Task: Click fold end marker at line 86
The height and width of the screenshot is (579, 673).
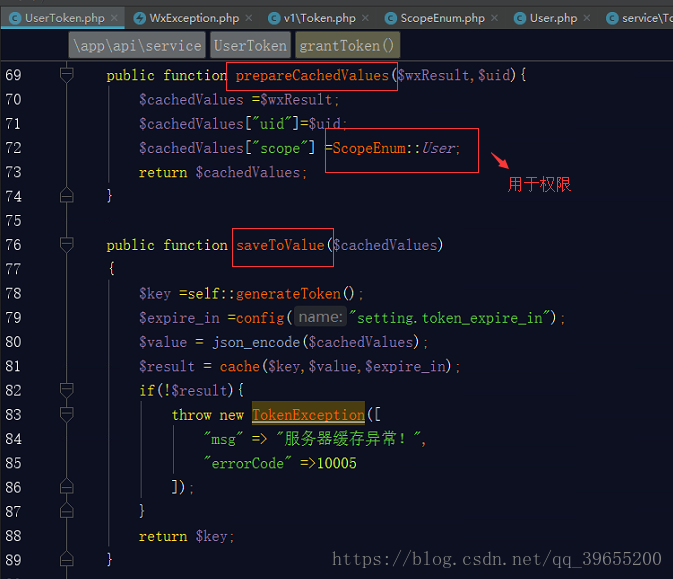Action: point(67,487)
